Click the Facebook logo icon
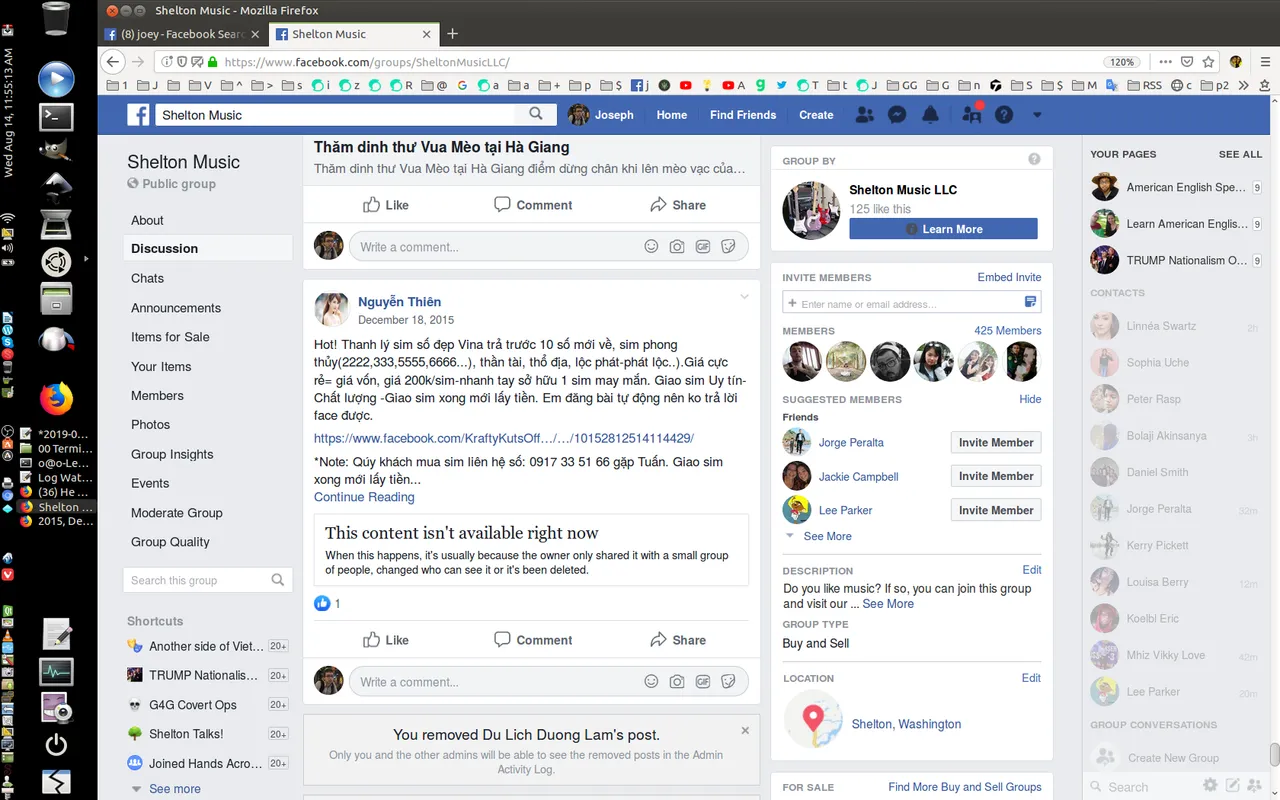 click(x=138, y=115)
